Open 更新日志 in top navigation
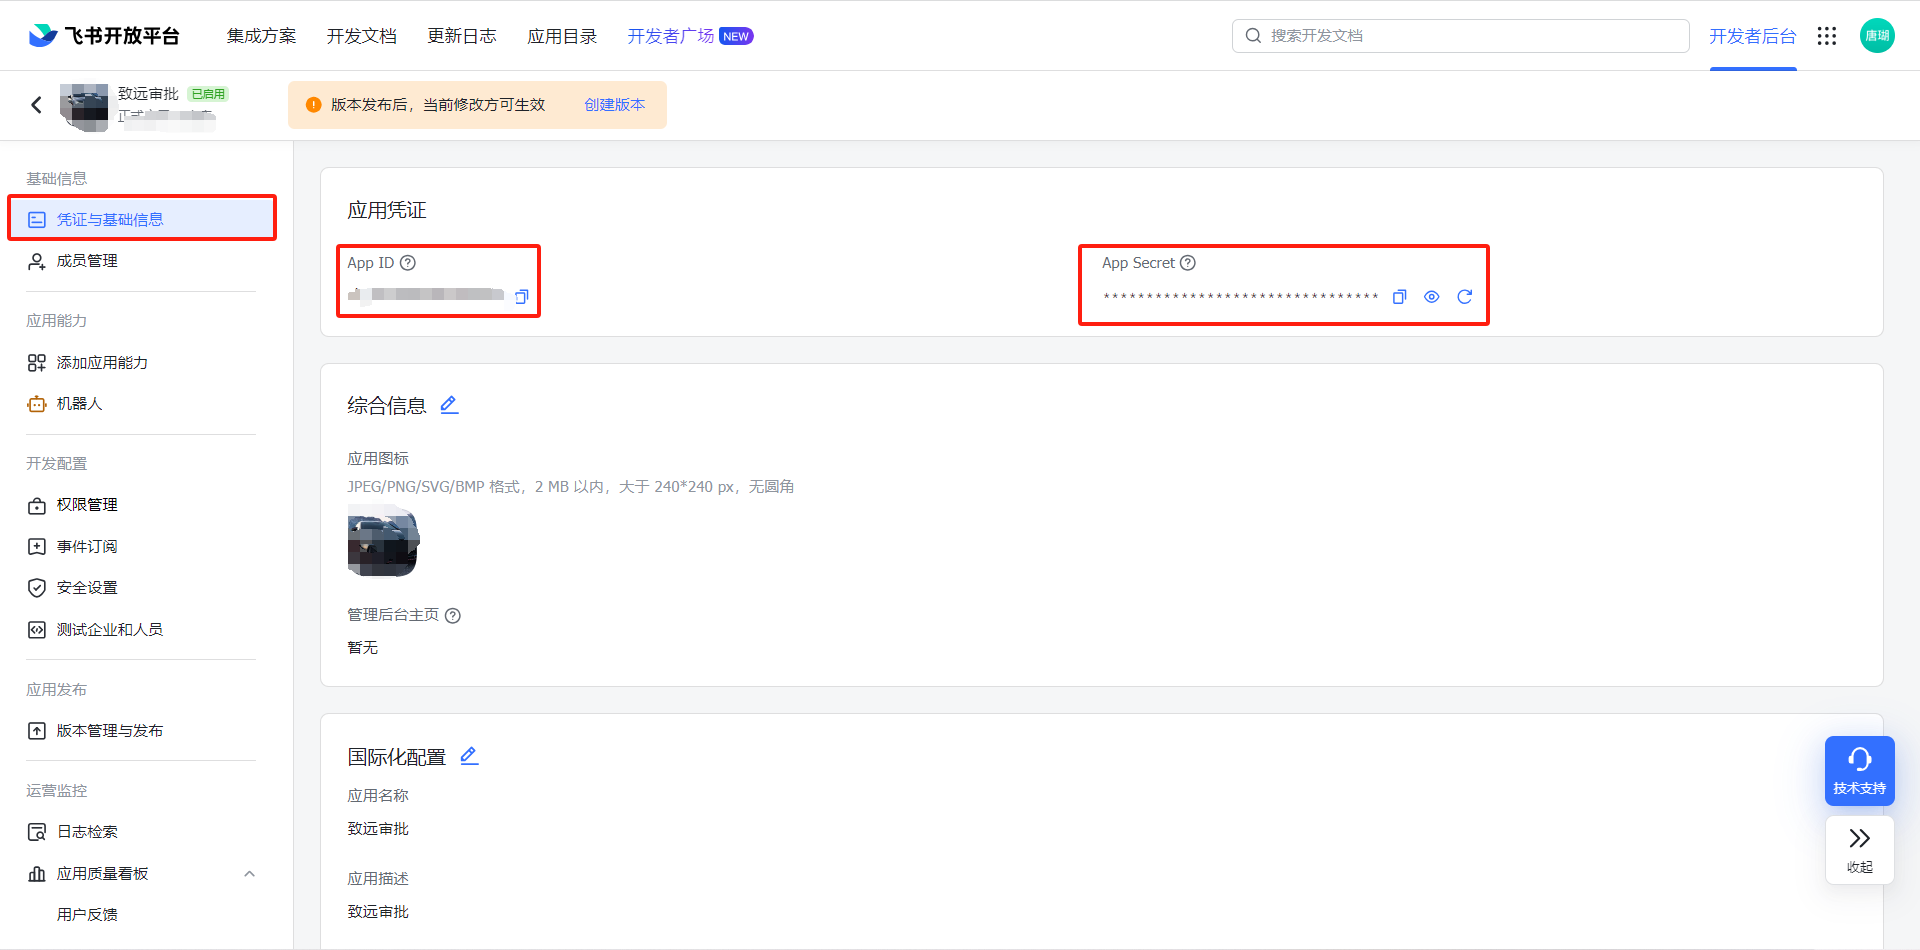Image resolution: width=1920 pixels, height=950 pixels. [x=462, y=36]
